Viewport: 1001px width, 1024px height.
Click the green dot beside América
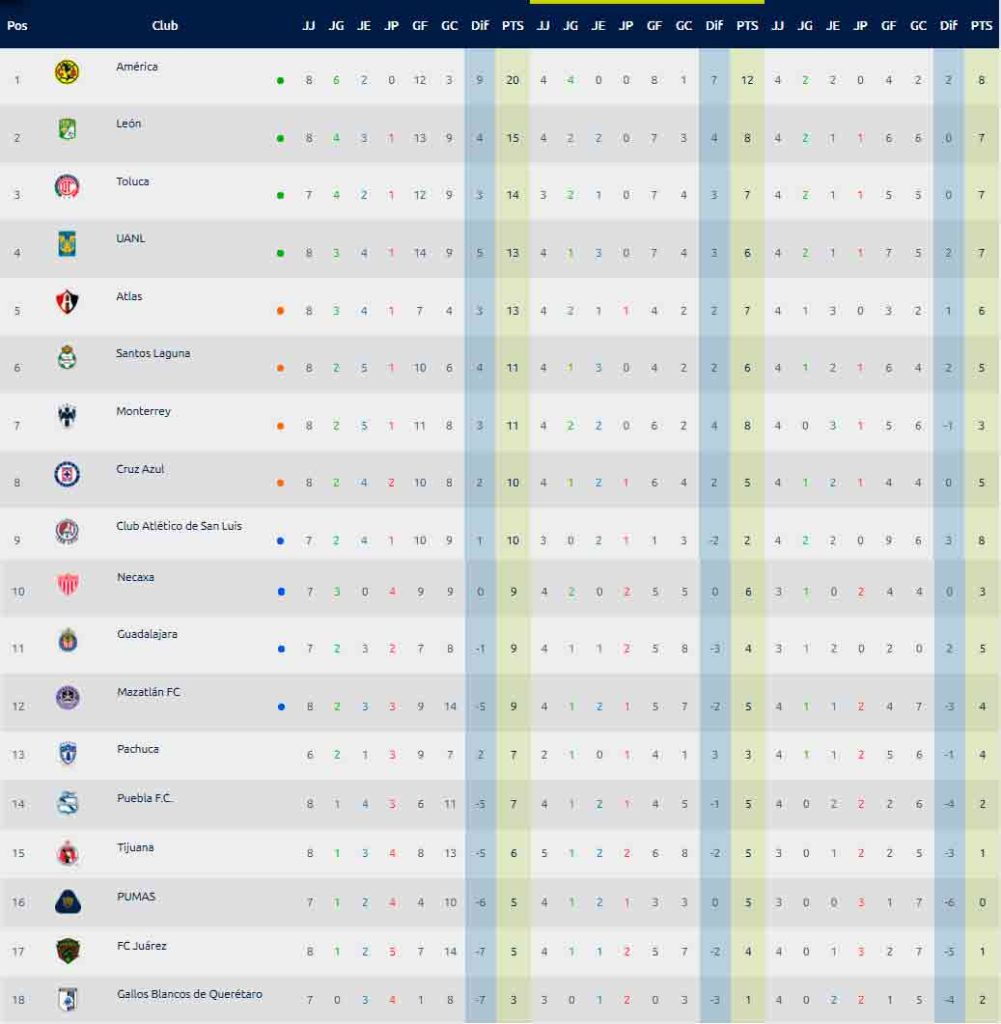click(280, 81)
